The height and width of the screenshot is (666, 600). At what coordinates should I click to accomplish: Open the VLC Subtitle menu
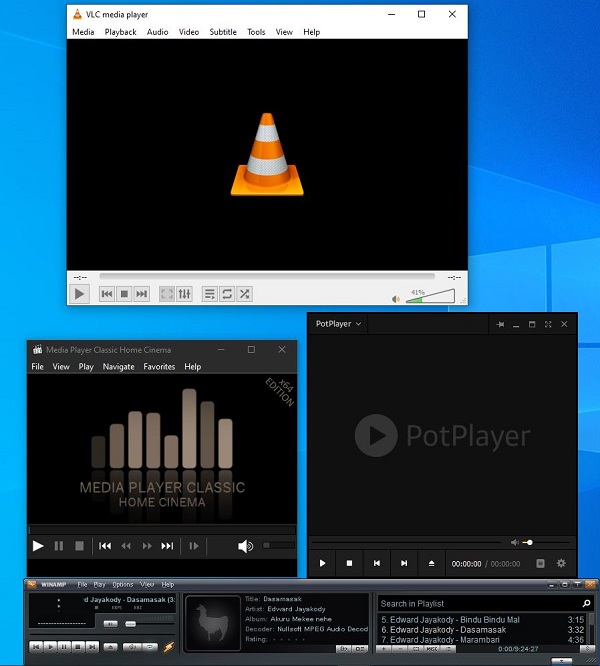223,32
